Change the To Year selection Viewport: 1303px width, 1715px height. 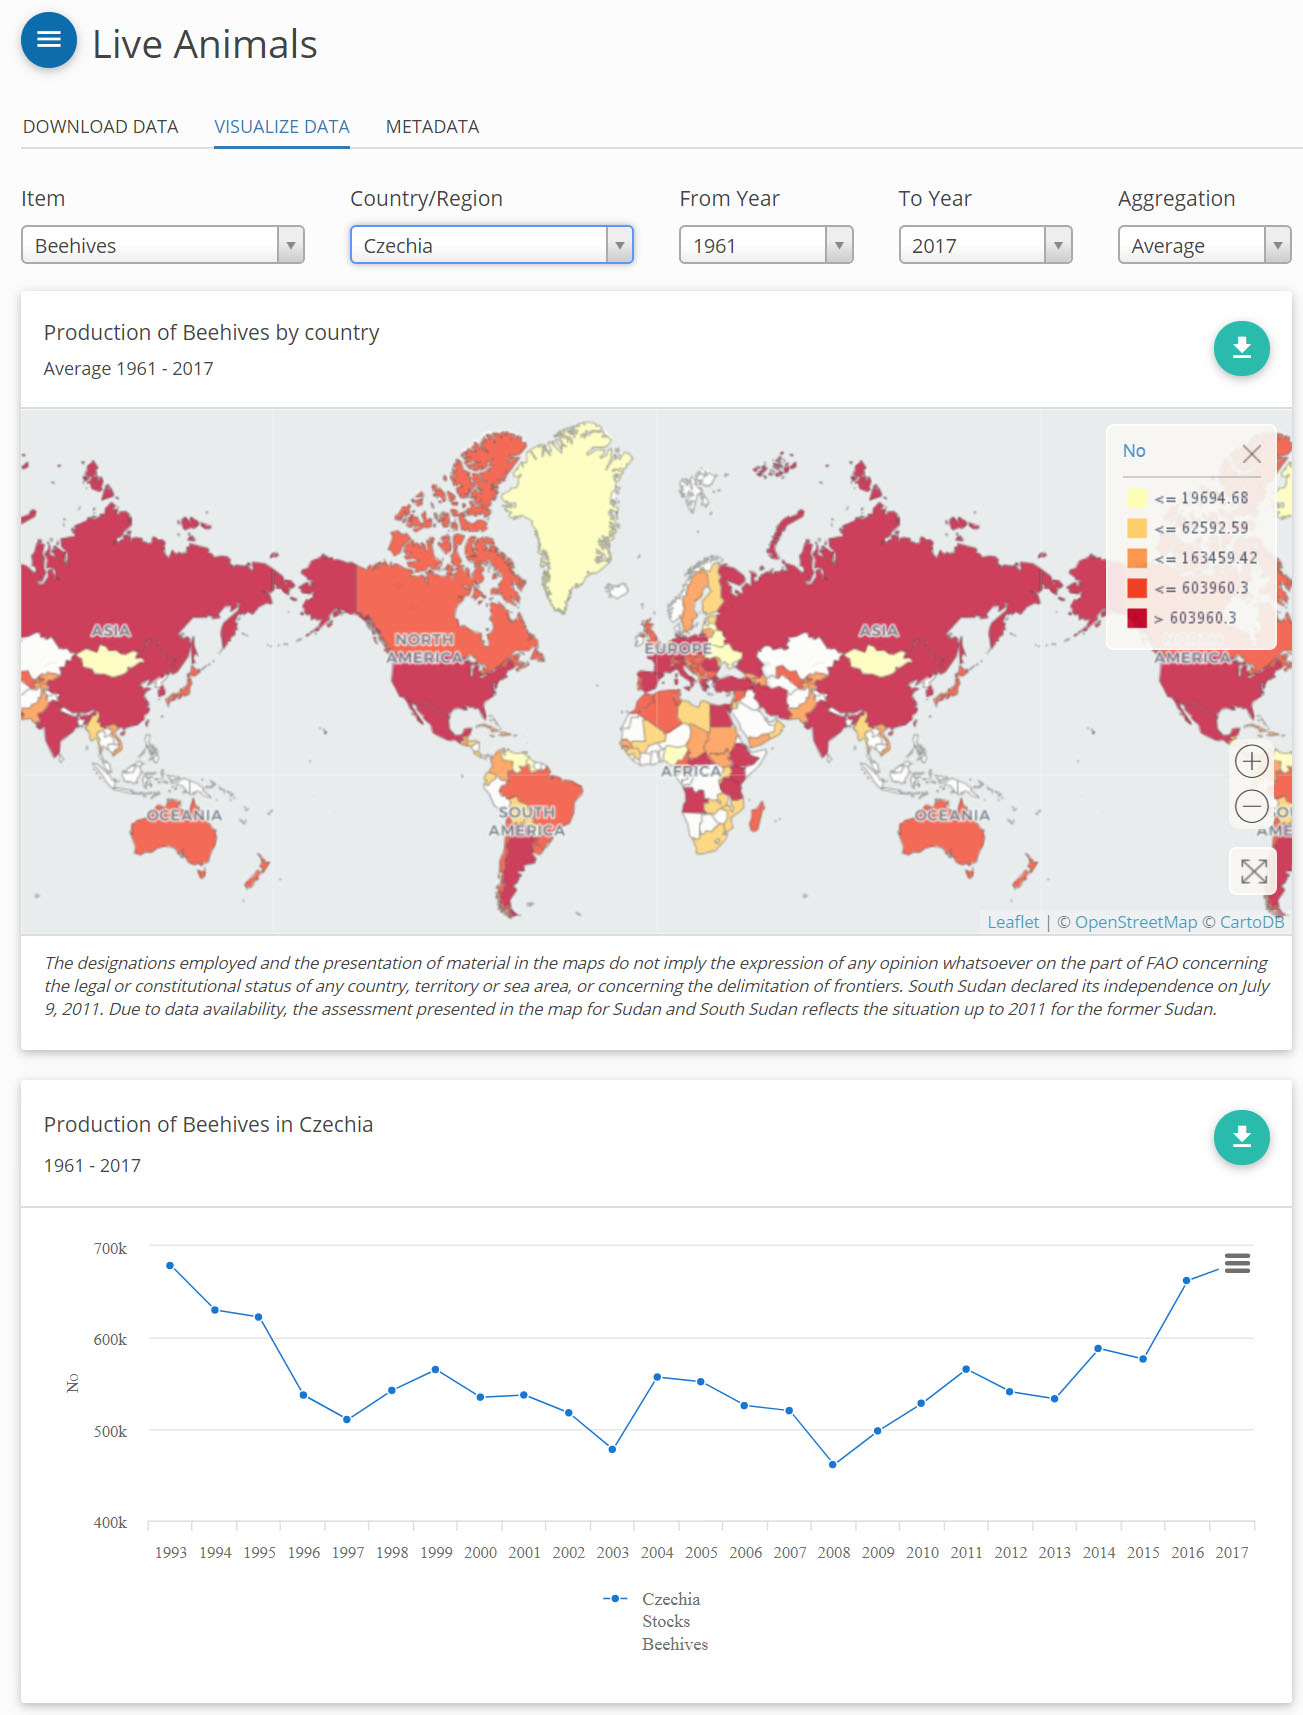tap(984, 245)
